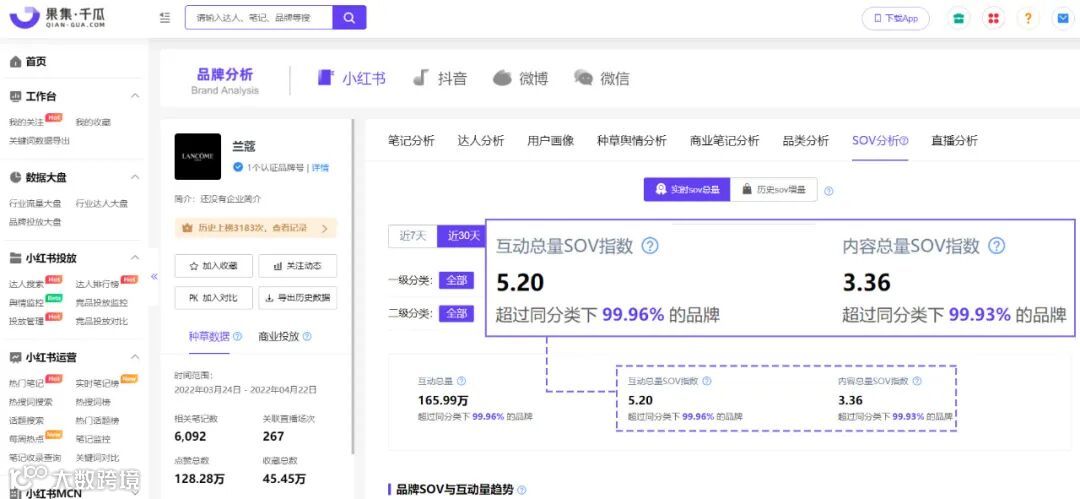Collapse the 小红书运营 sidebar section
The image size is (1080, 499).
tap(135, 357)
